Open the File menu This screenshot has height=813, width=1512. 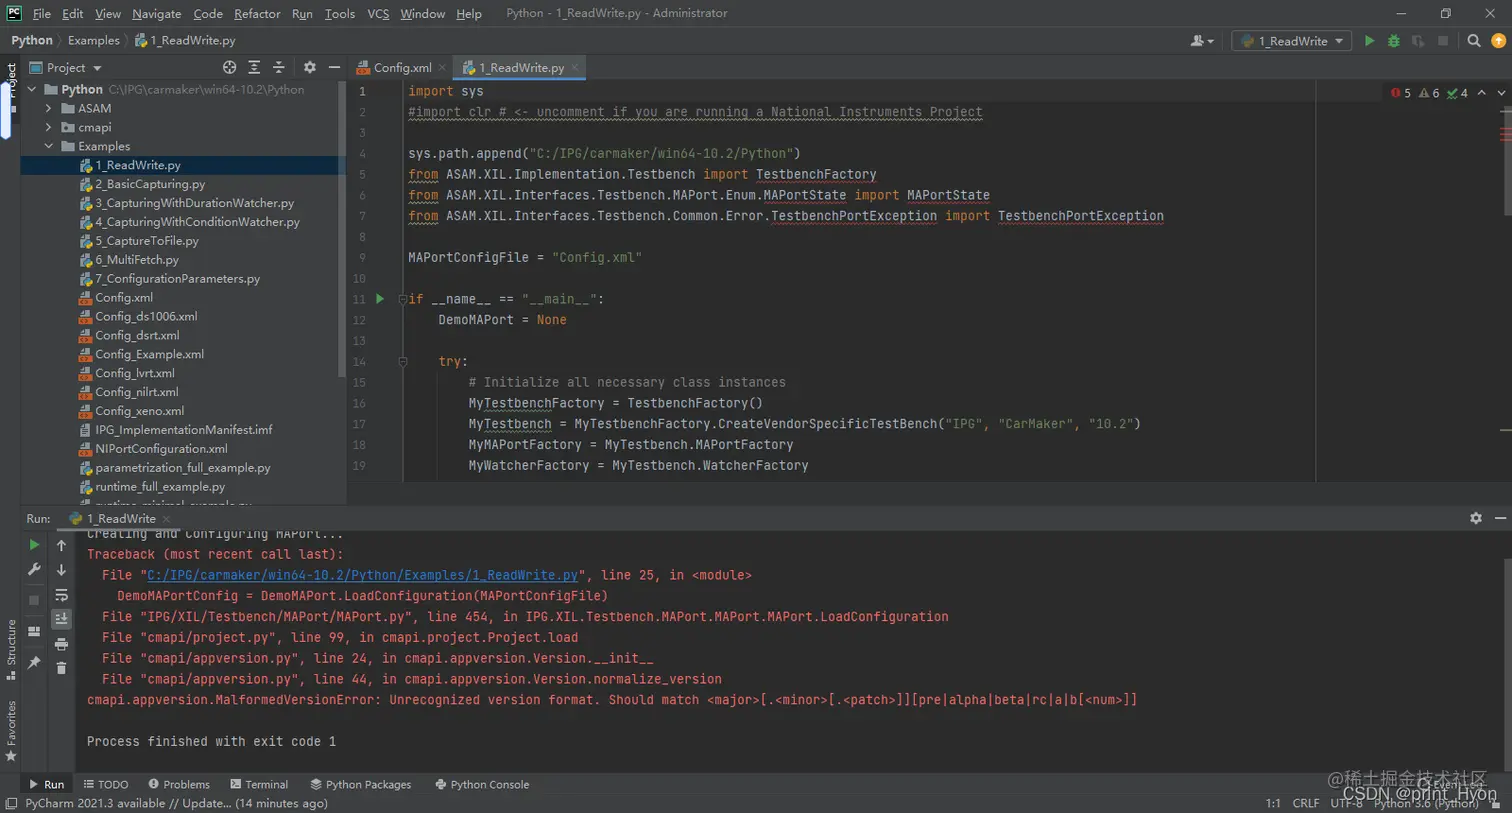pyautogui.click(x=41, y=14)
